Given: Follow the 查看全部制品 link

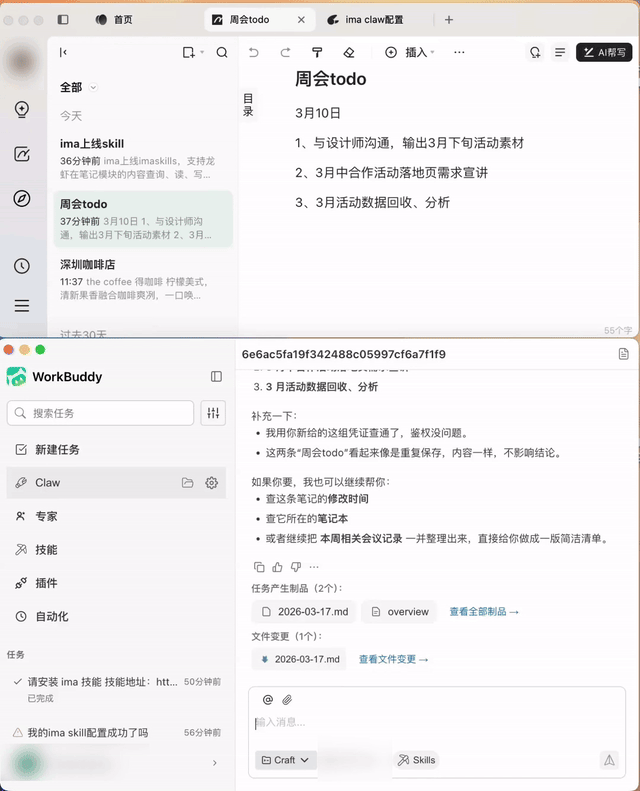Looking at the screenshot, I should (x=484, y=611).
